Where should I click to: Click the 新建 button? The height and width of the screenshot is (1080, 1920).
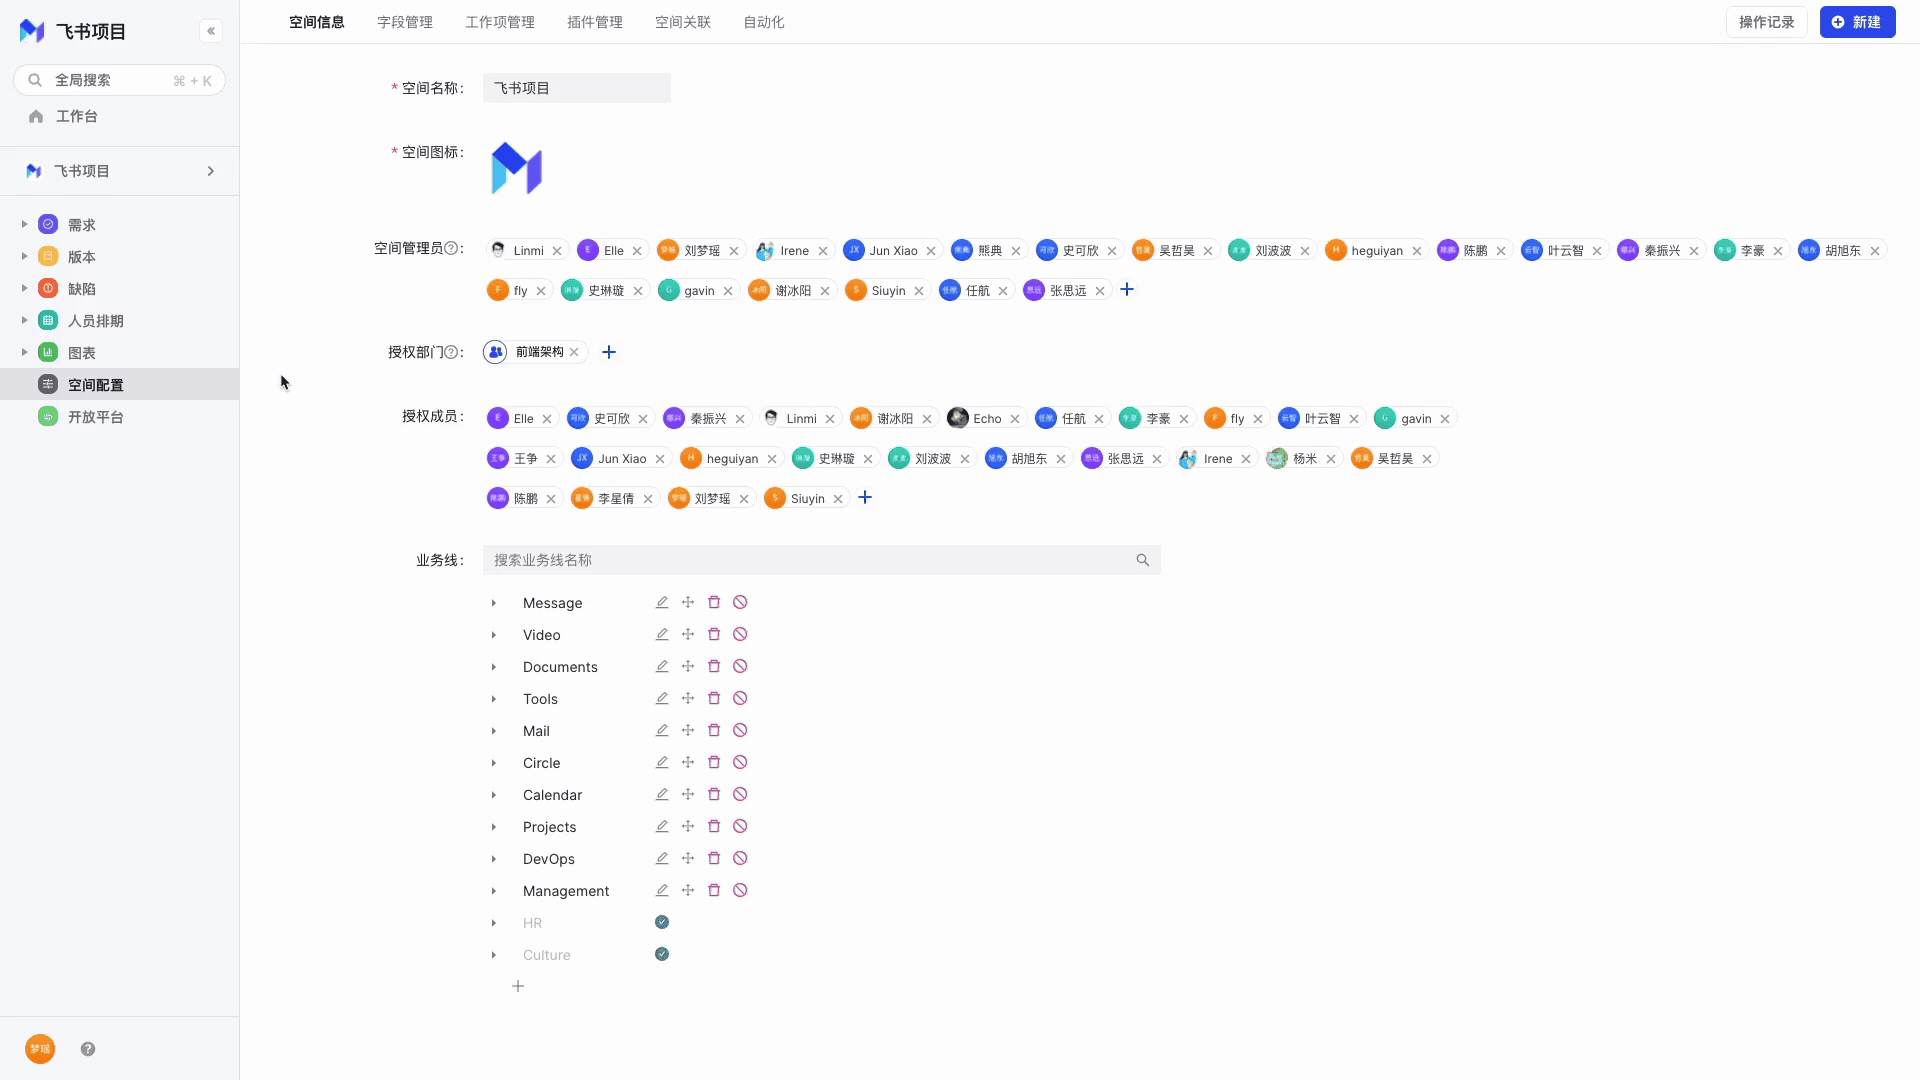(1857, 22)
